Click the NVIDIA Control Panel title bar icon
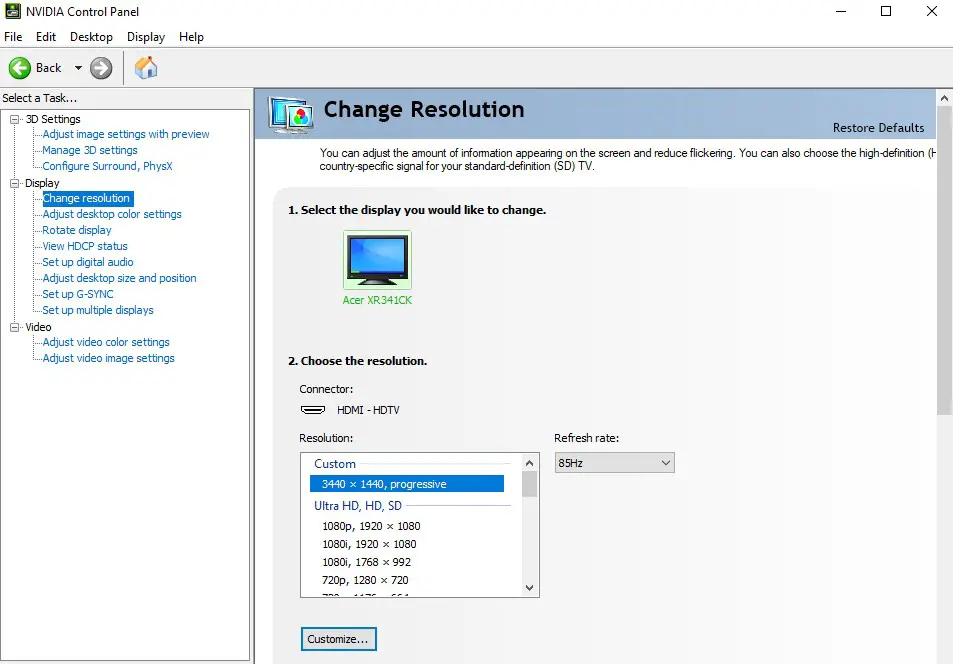 coord(13,11)
